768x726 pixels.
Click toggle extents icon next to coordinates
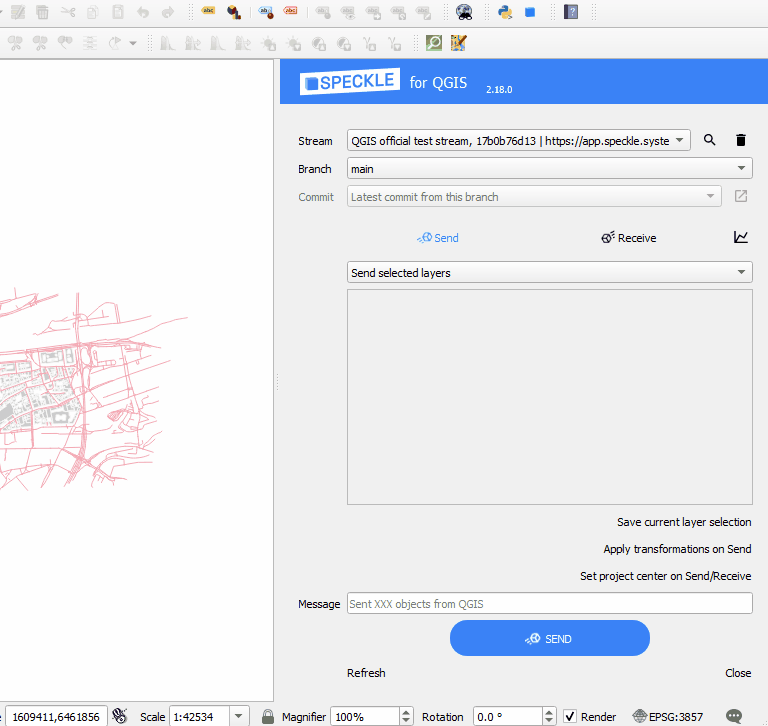[120, 716]
